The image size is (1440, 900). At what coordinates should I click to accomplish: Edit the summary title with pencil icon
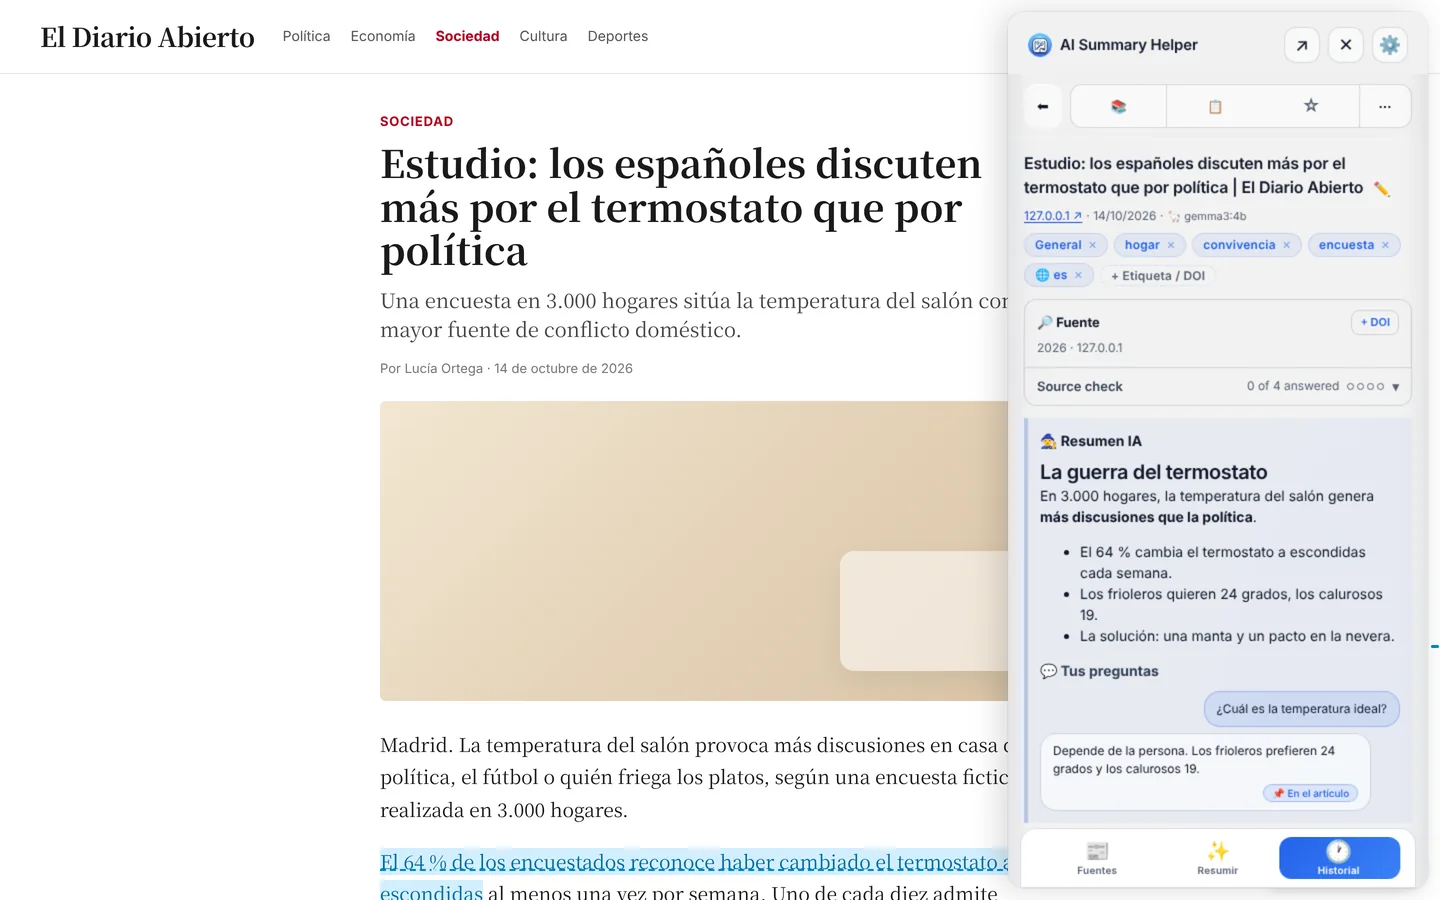[1382, 189]
